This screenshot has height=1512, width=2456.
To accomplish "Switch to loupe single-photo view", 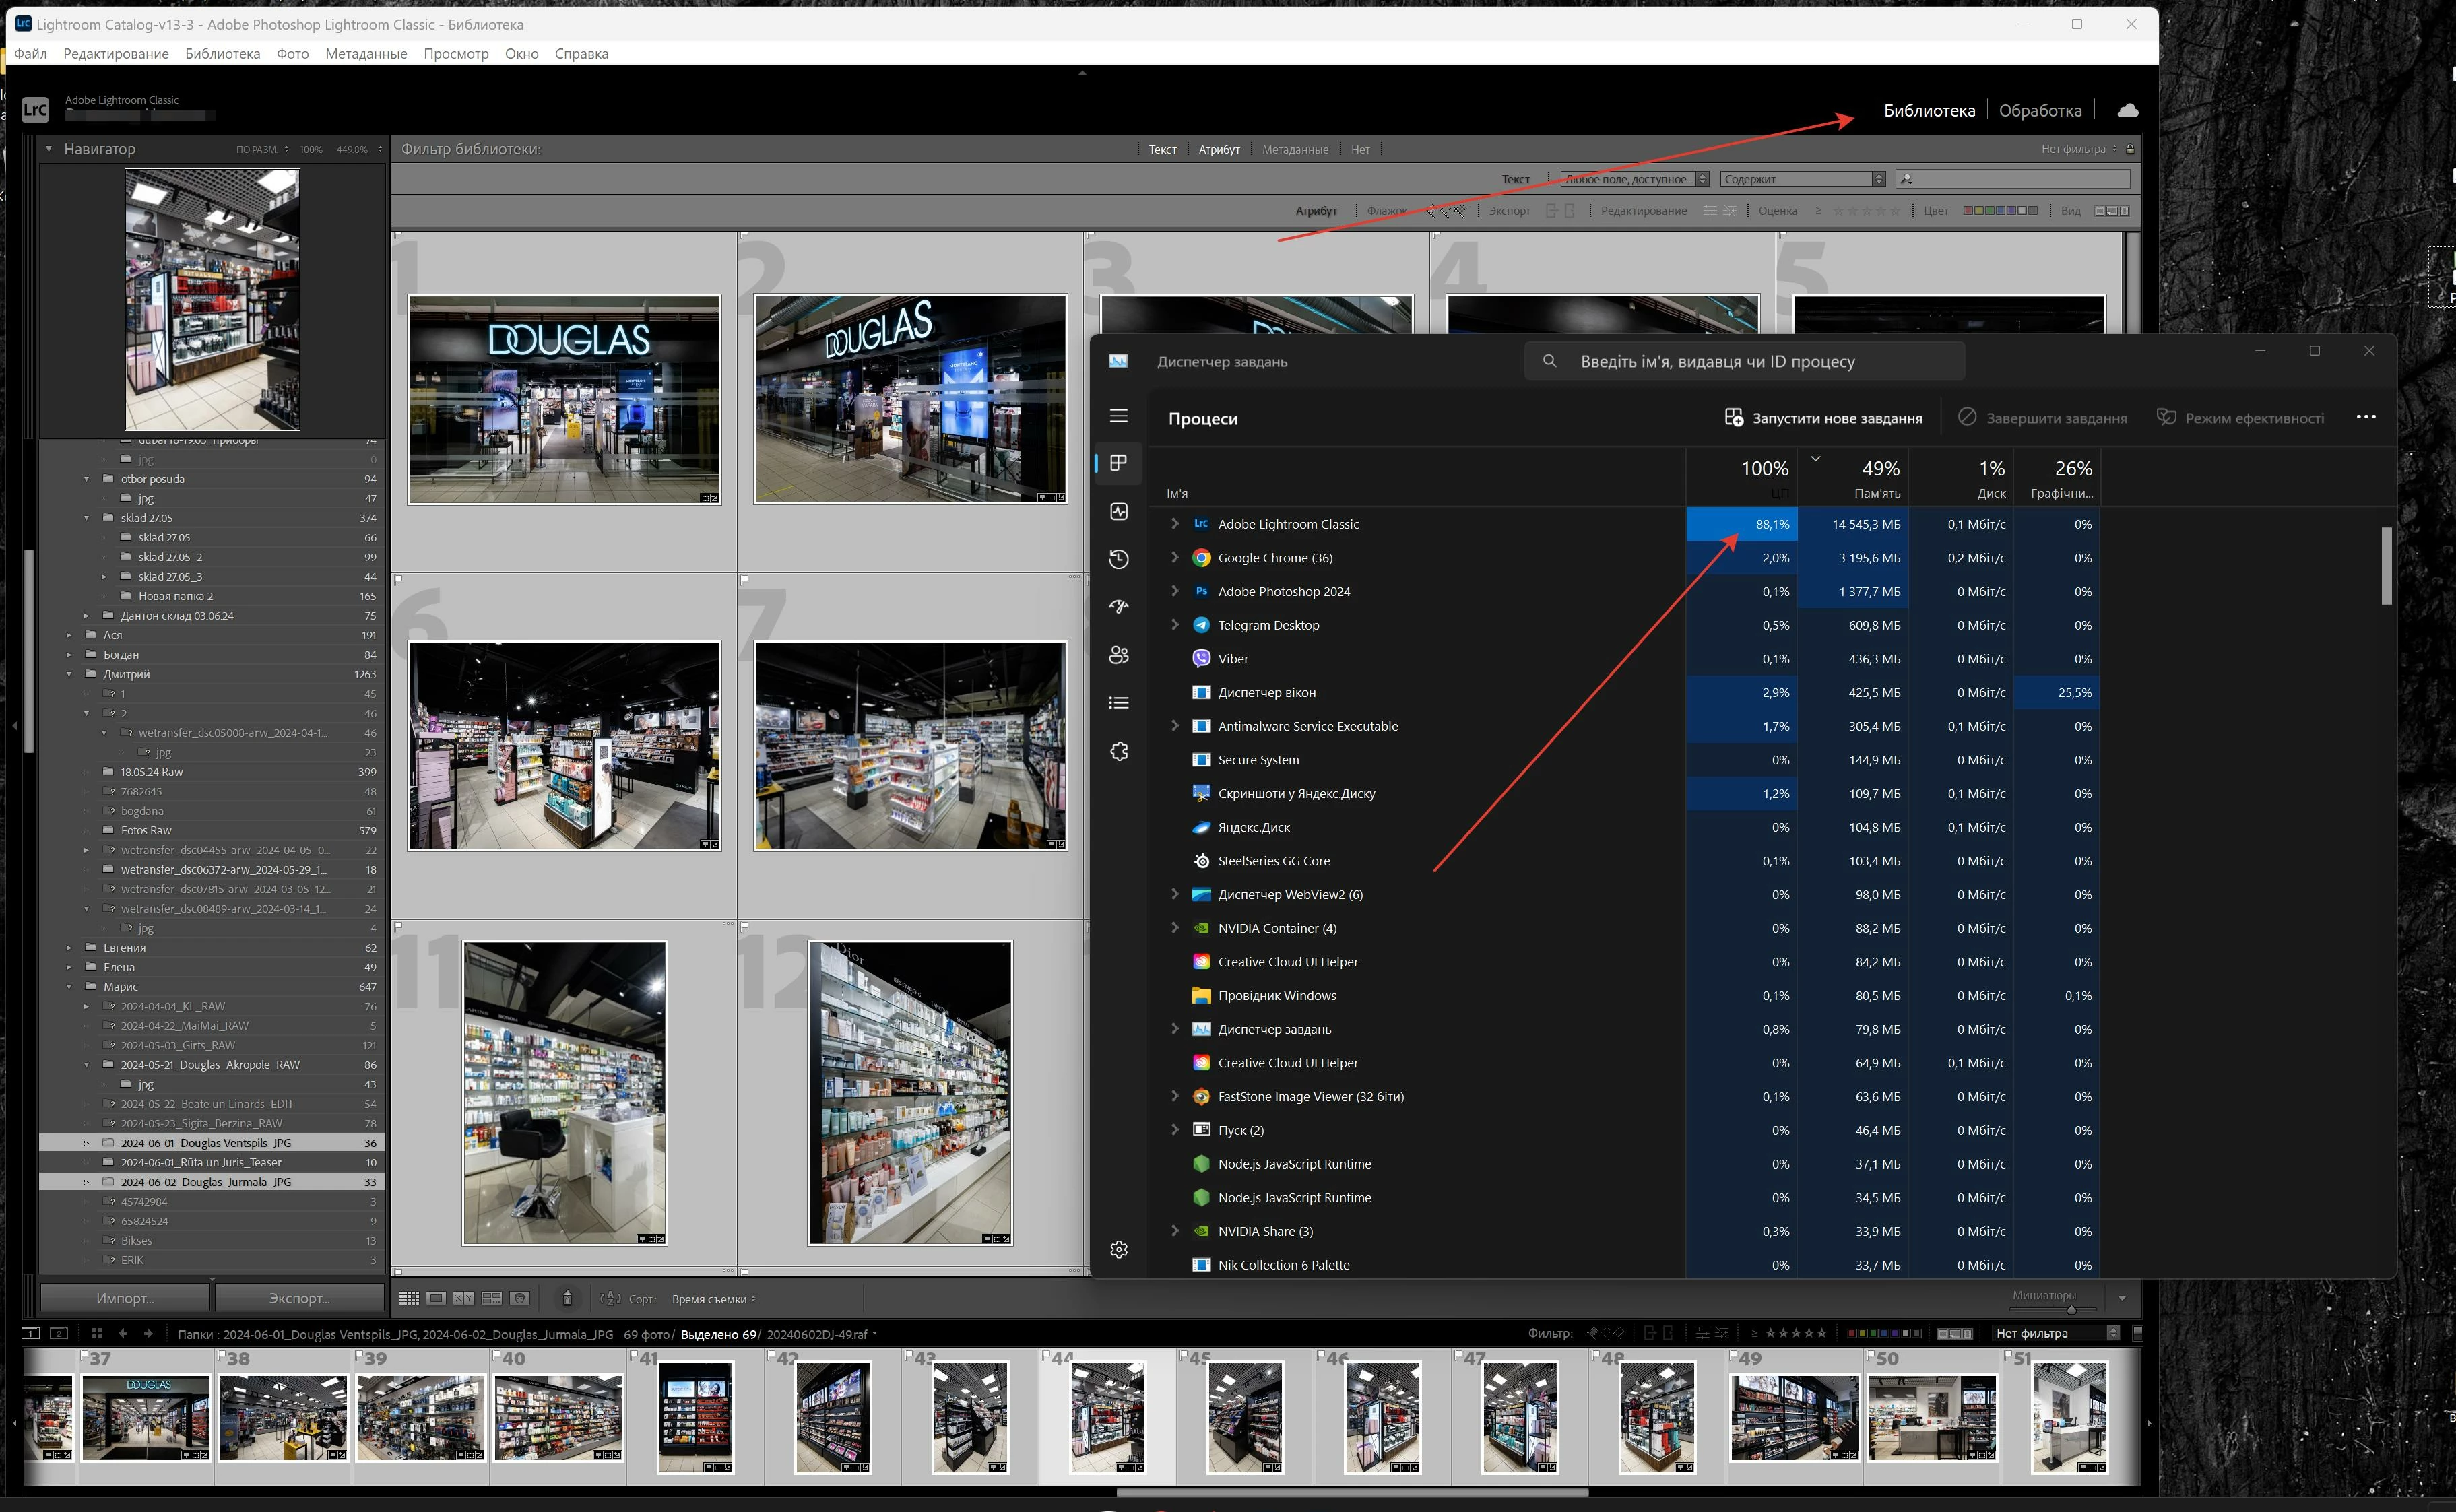I will (436, 1298).
